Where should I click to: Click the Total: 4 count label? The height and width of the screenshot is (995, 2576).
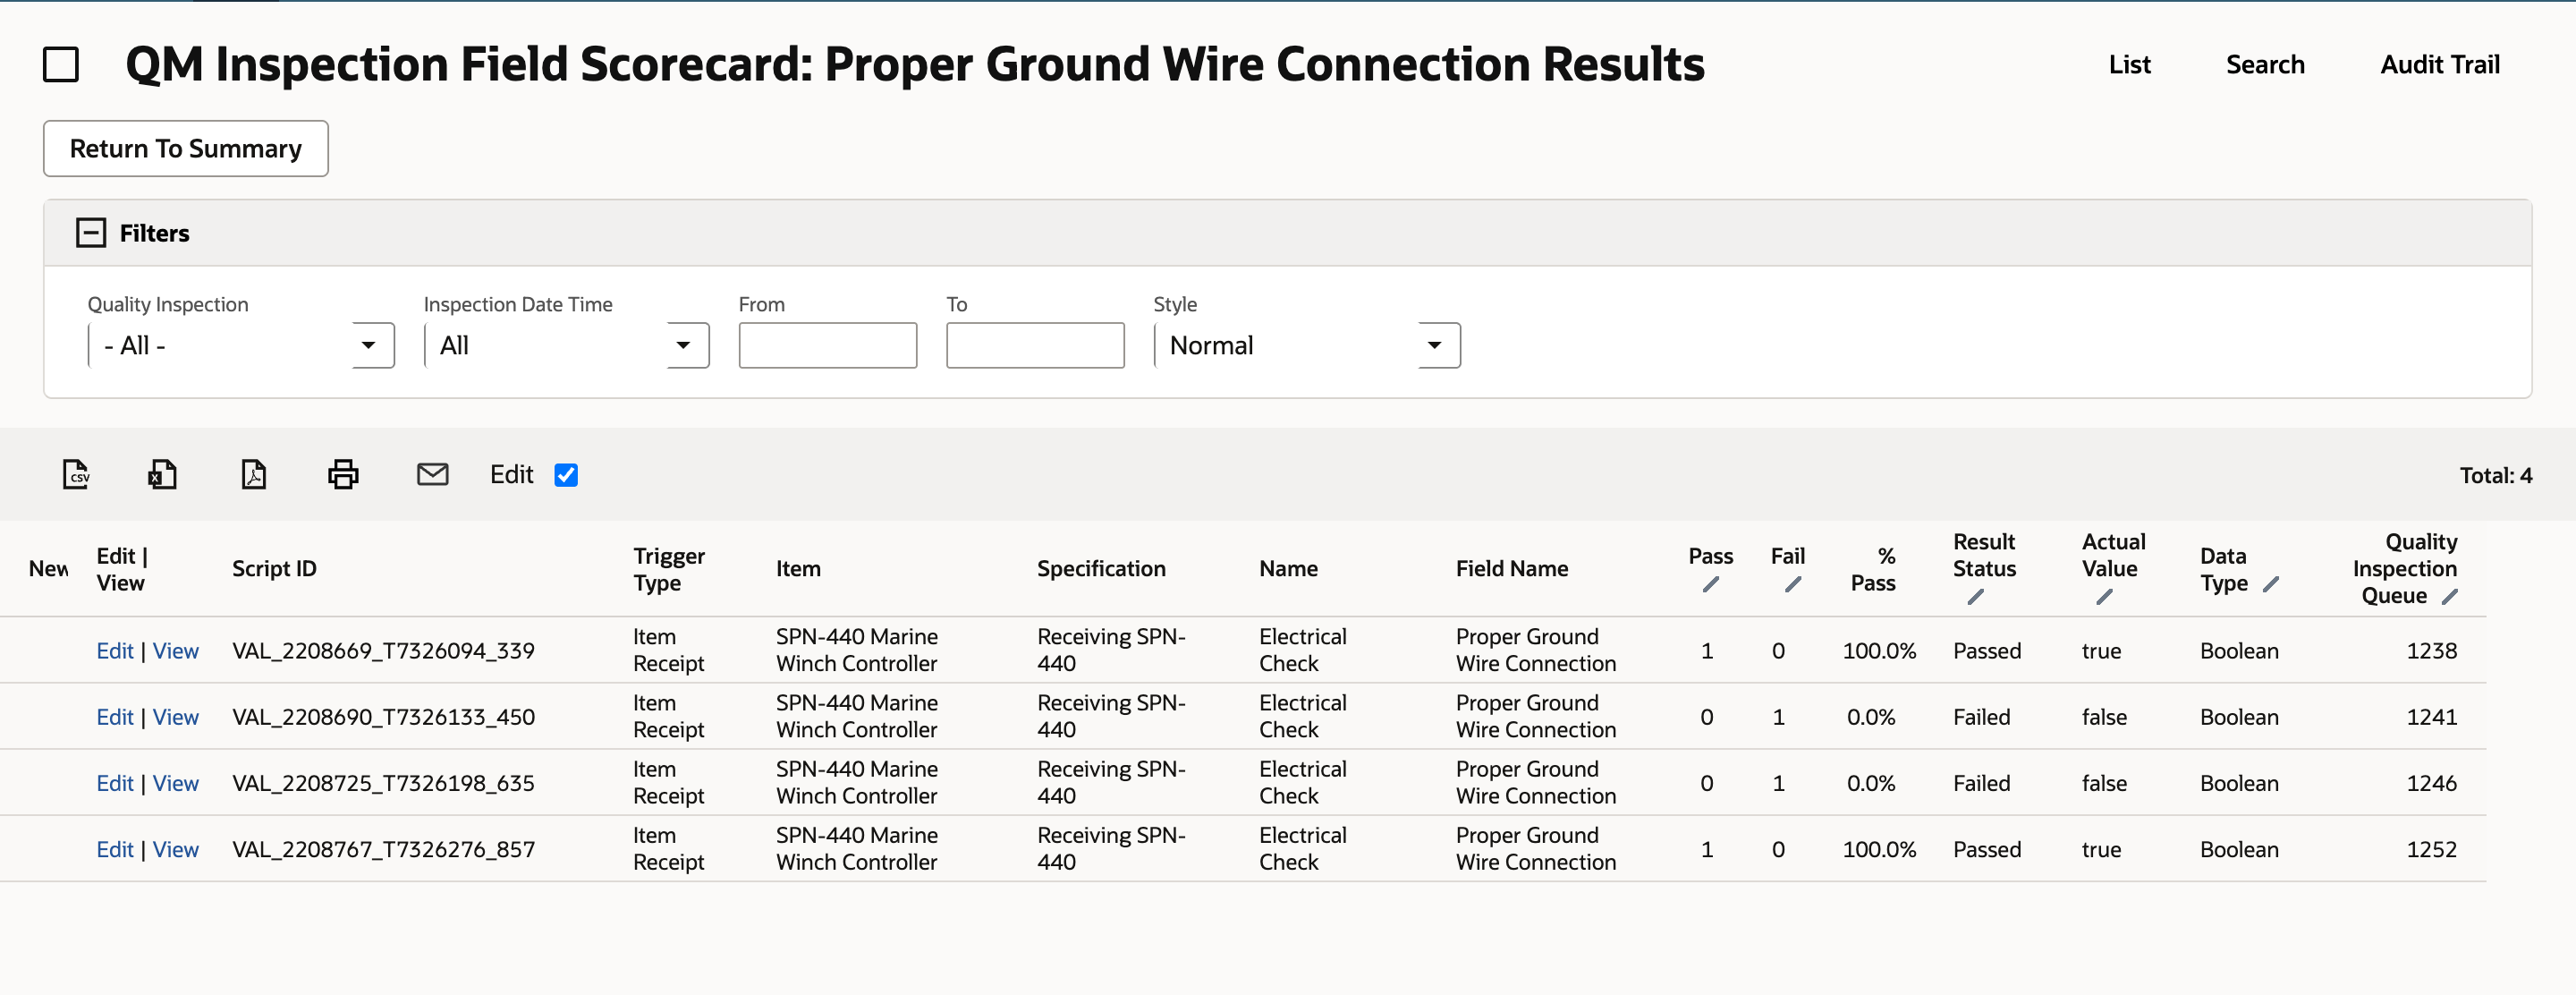2496,475
